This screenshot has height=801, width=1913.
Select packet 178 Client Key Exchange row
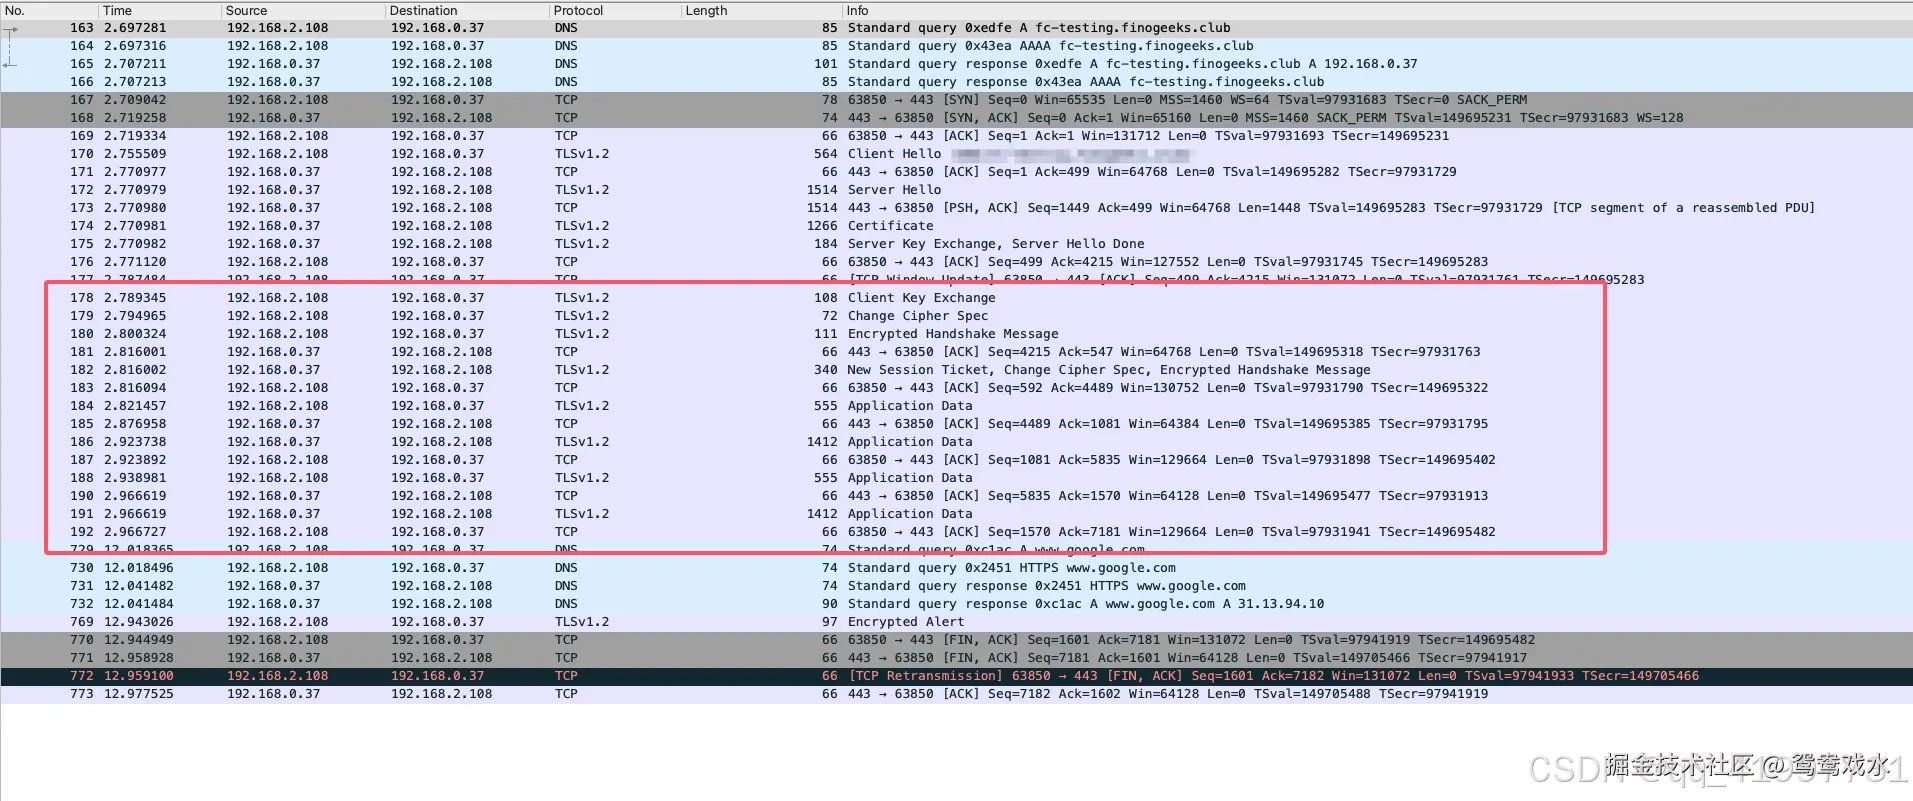[956, 298]
